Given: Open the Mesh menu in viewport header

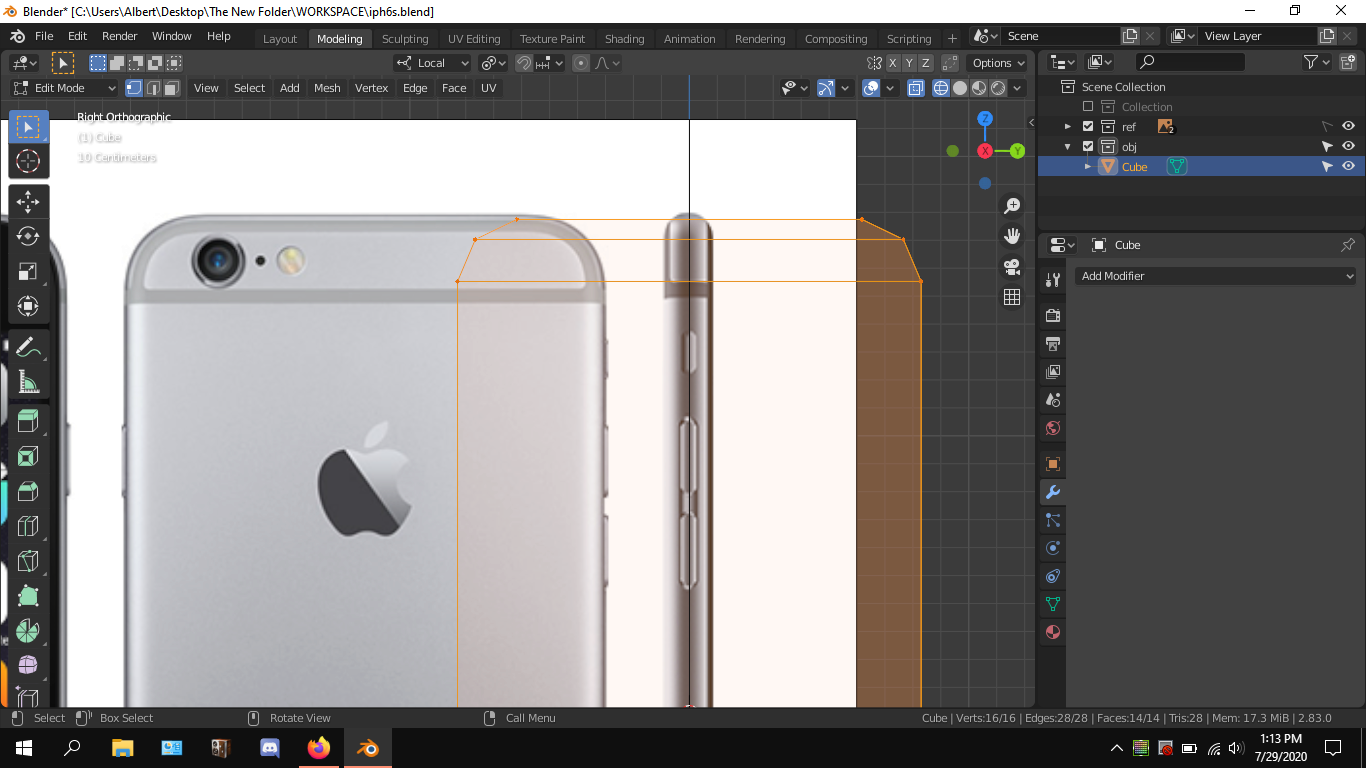Looking at the screenshot, I should coord(327,88).
